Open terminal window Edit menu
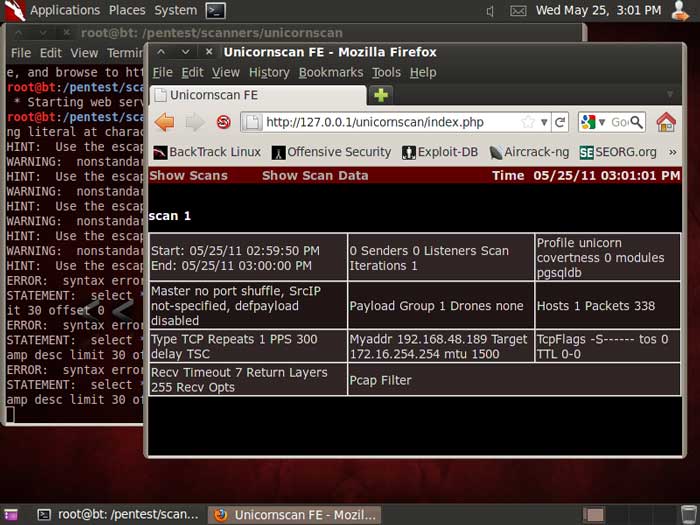The image size is (700, 525). [x=50, y=53]
